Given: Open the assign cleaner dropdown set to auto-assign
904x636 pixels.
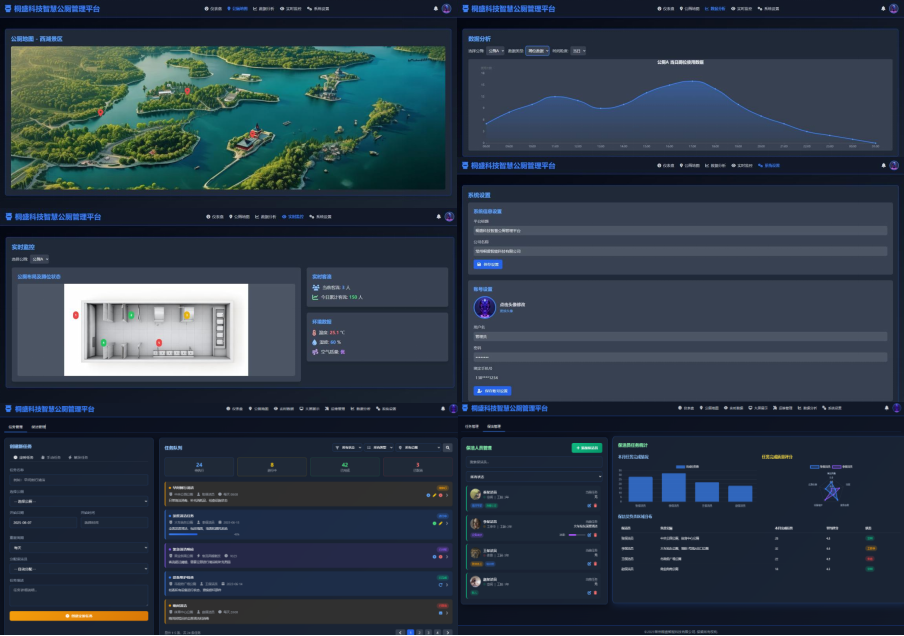Looking at the screenshot, I should 79,569.
